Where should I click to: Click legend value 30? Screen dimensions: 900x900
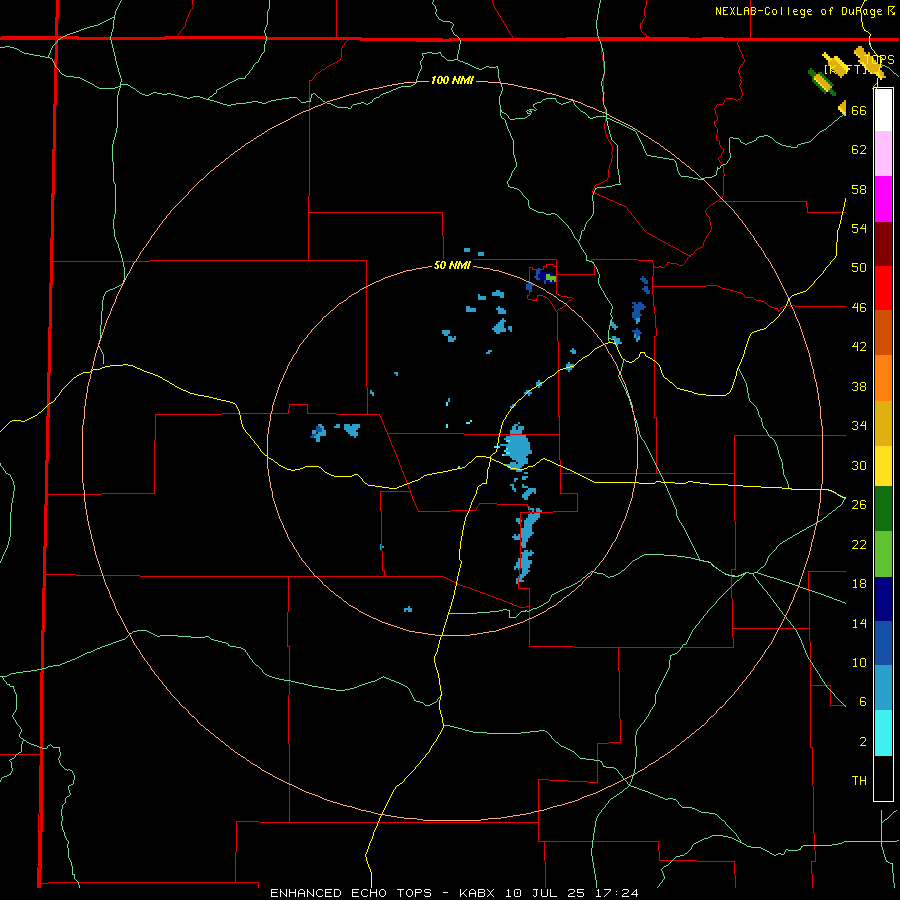coord(859,465)
